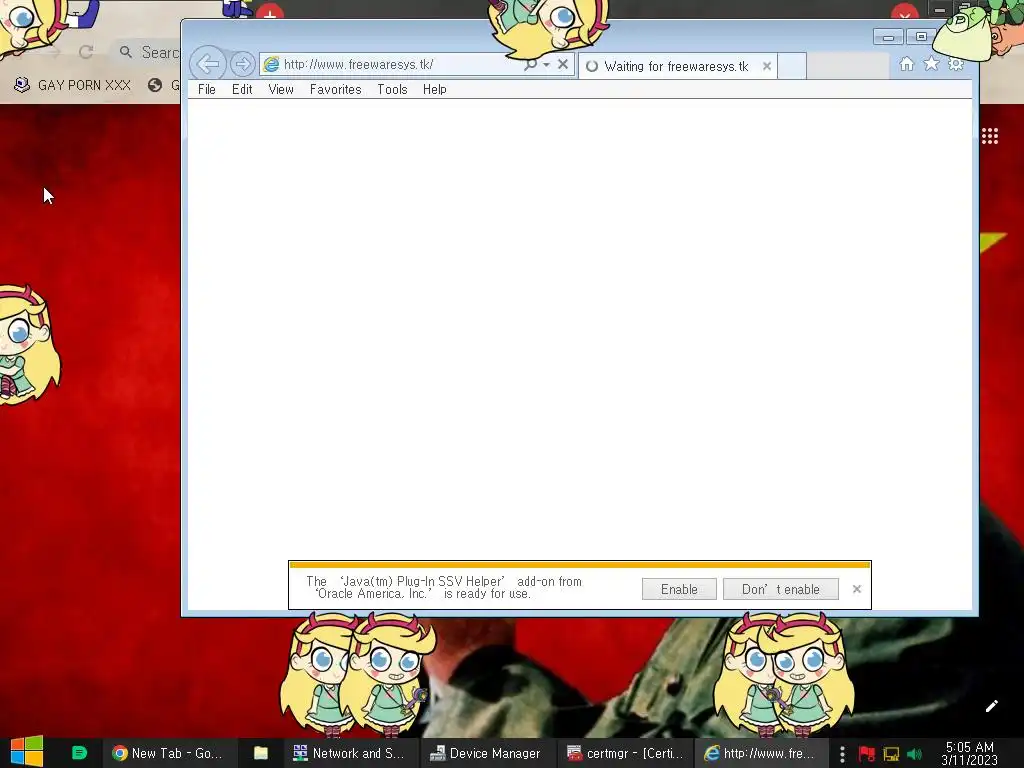Open the View menu
This screenshot has height=768, width=1024.
[x=281, y=89]
